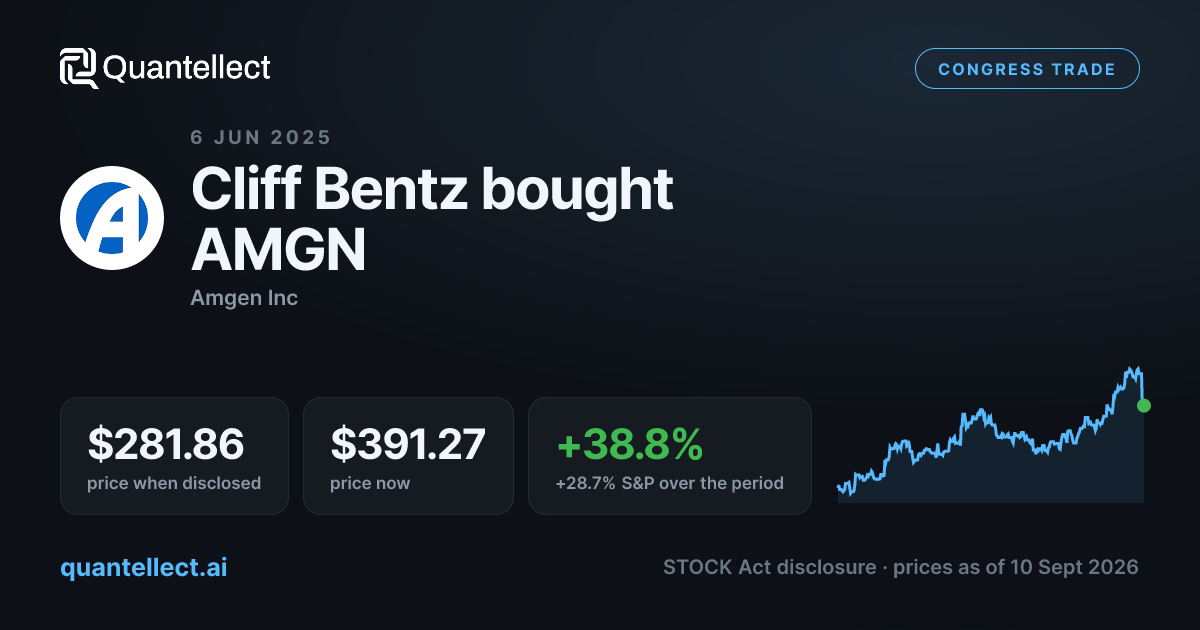The width and height of the screenshot is (1200, 630).
Task: Click the STOCK Act disclosure footer text
Action: (769, 567)
